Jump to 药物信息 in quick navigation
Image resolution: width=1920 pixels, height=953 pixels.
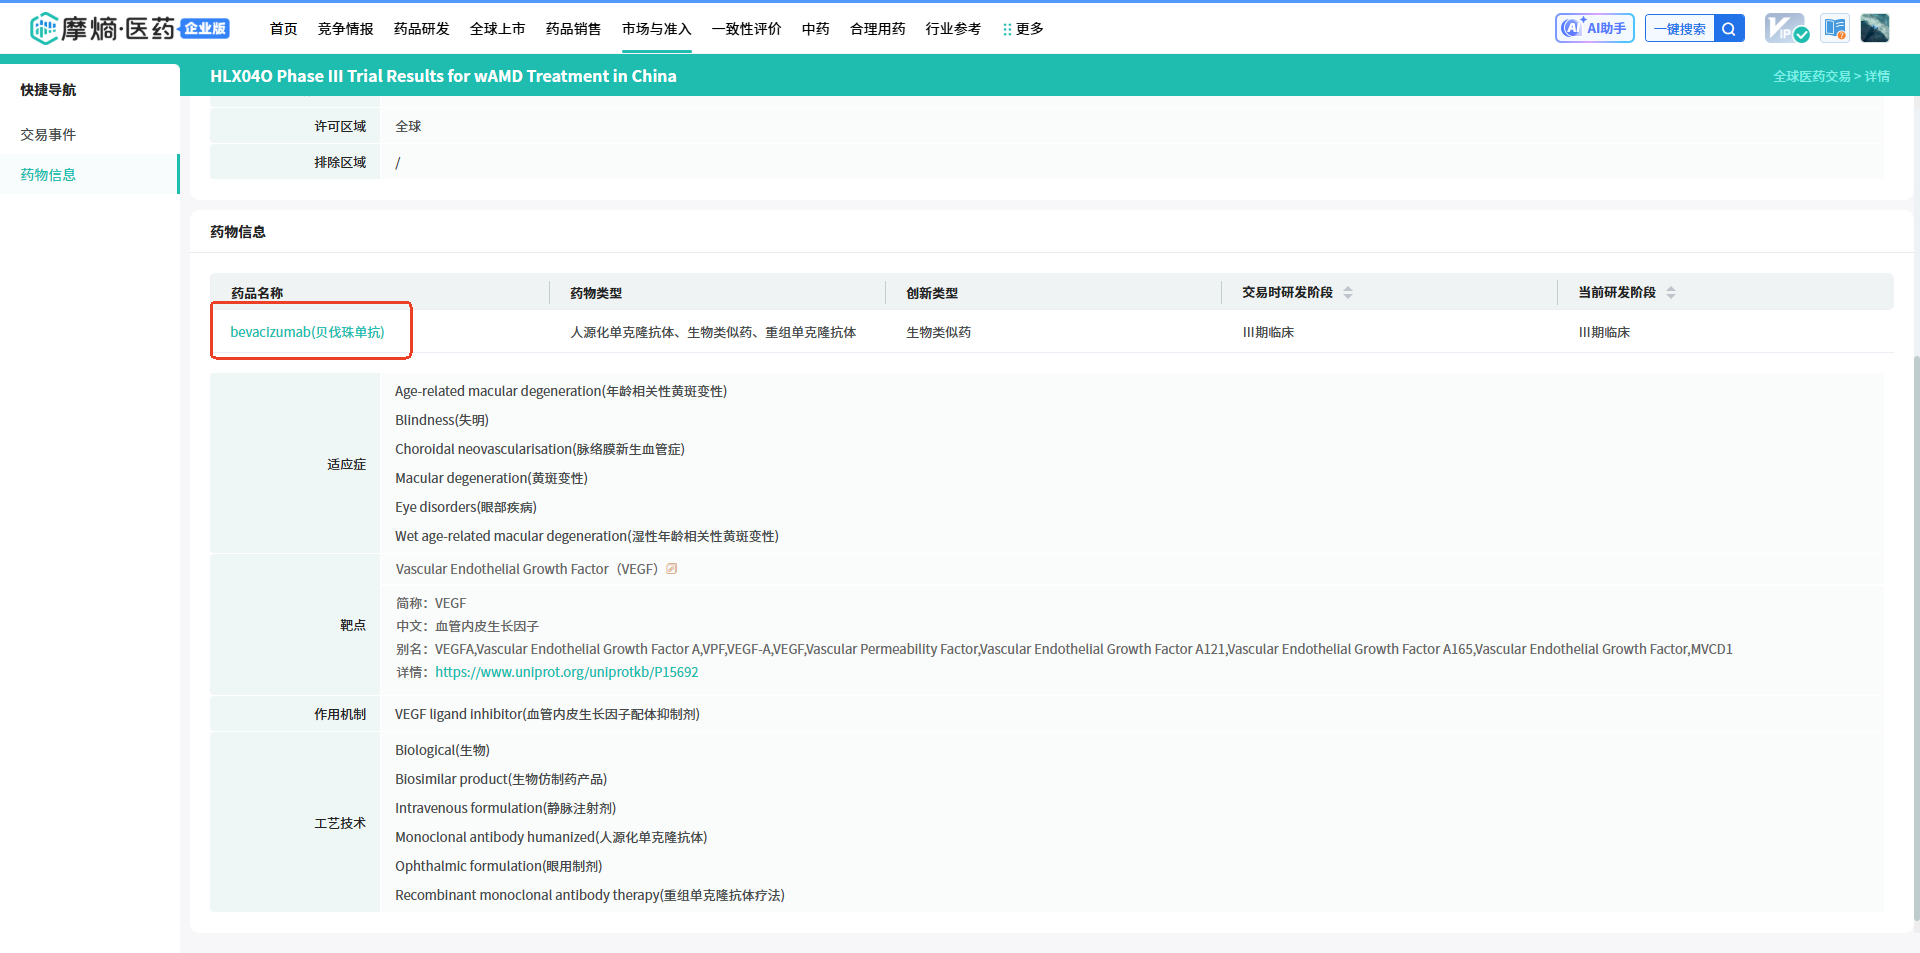coord(48,174)
